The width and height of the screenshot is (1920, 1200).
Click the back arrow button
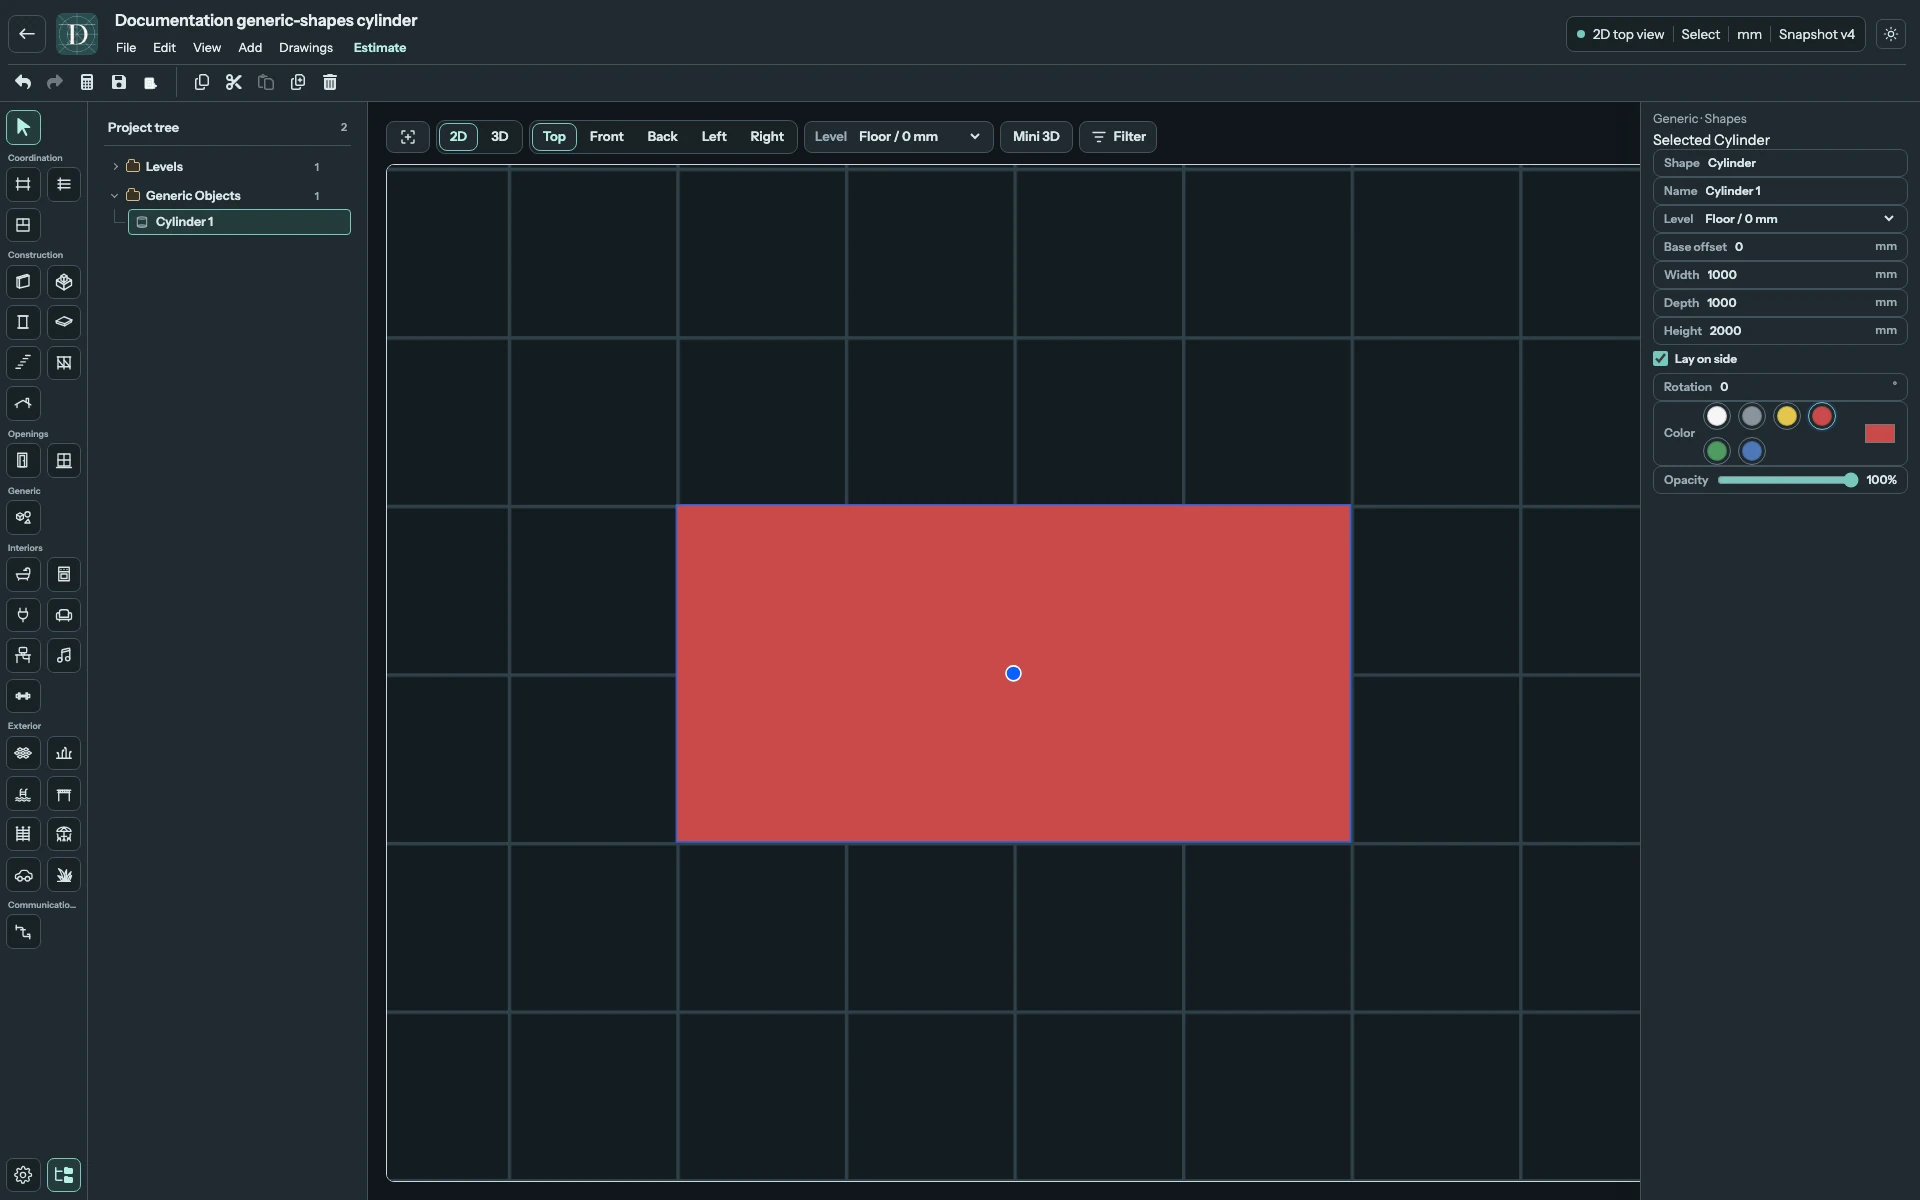pyautogui.click(x=27, y=34)
